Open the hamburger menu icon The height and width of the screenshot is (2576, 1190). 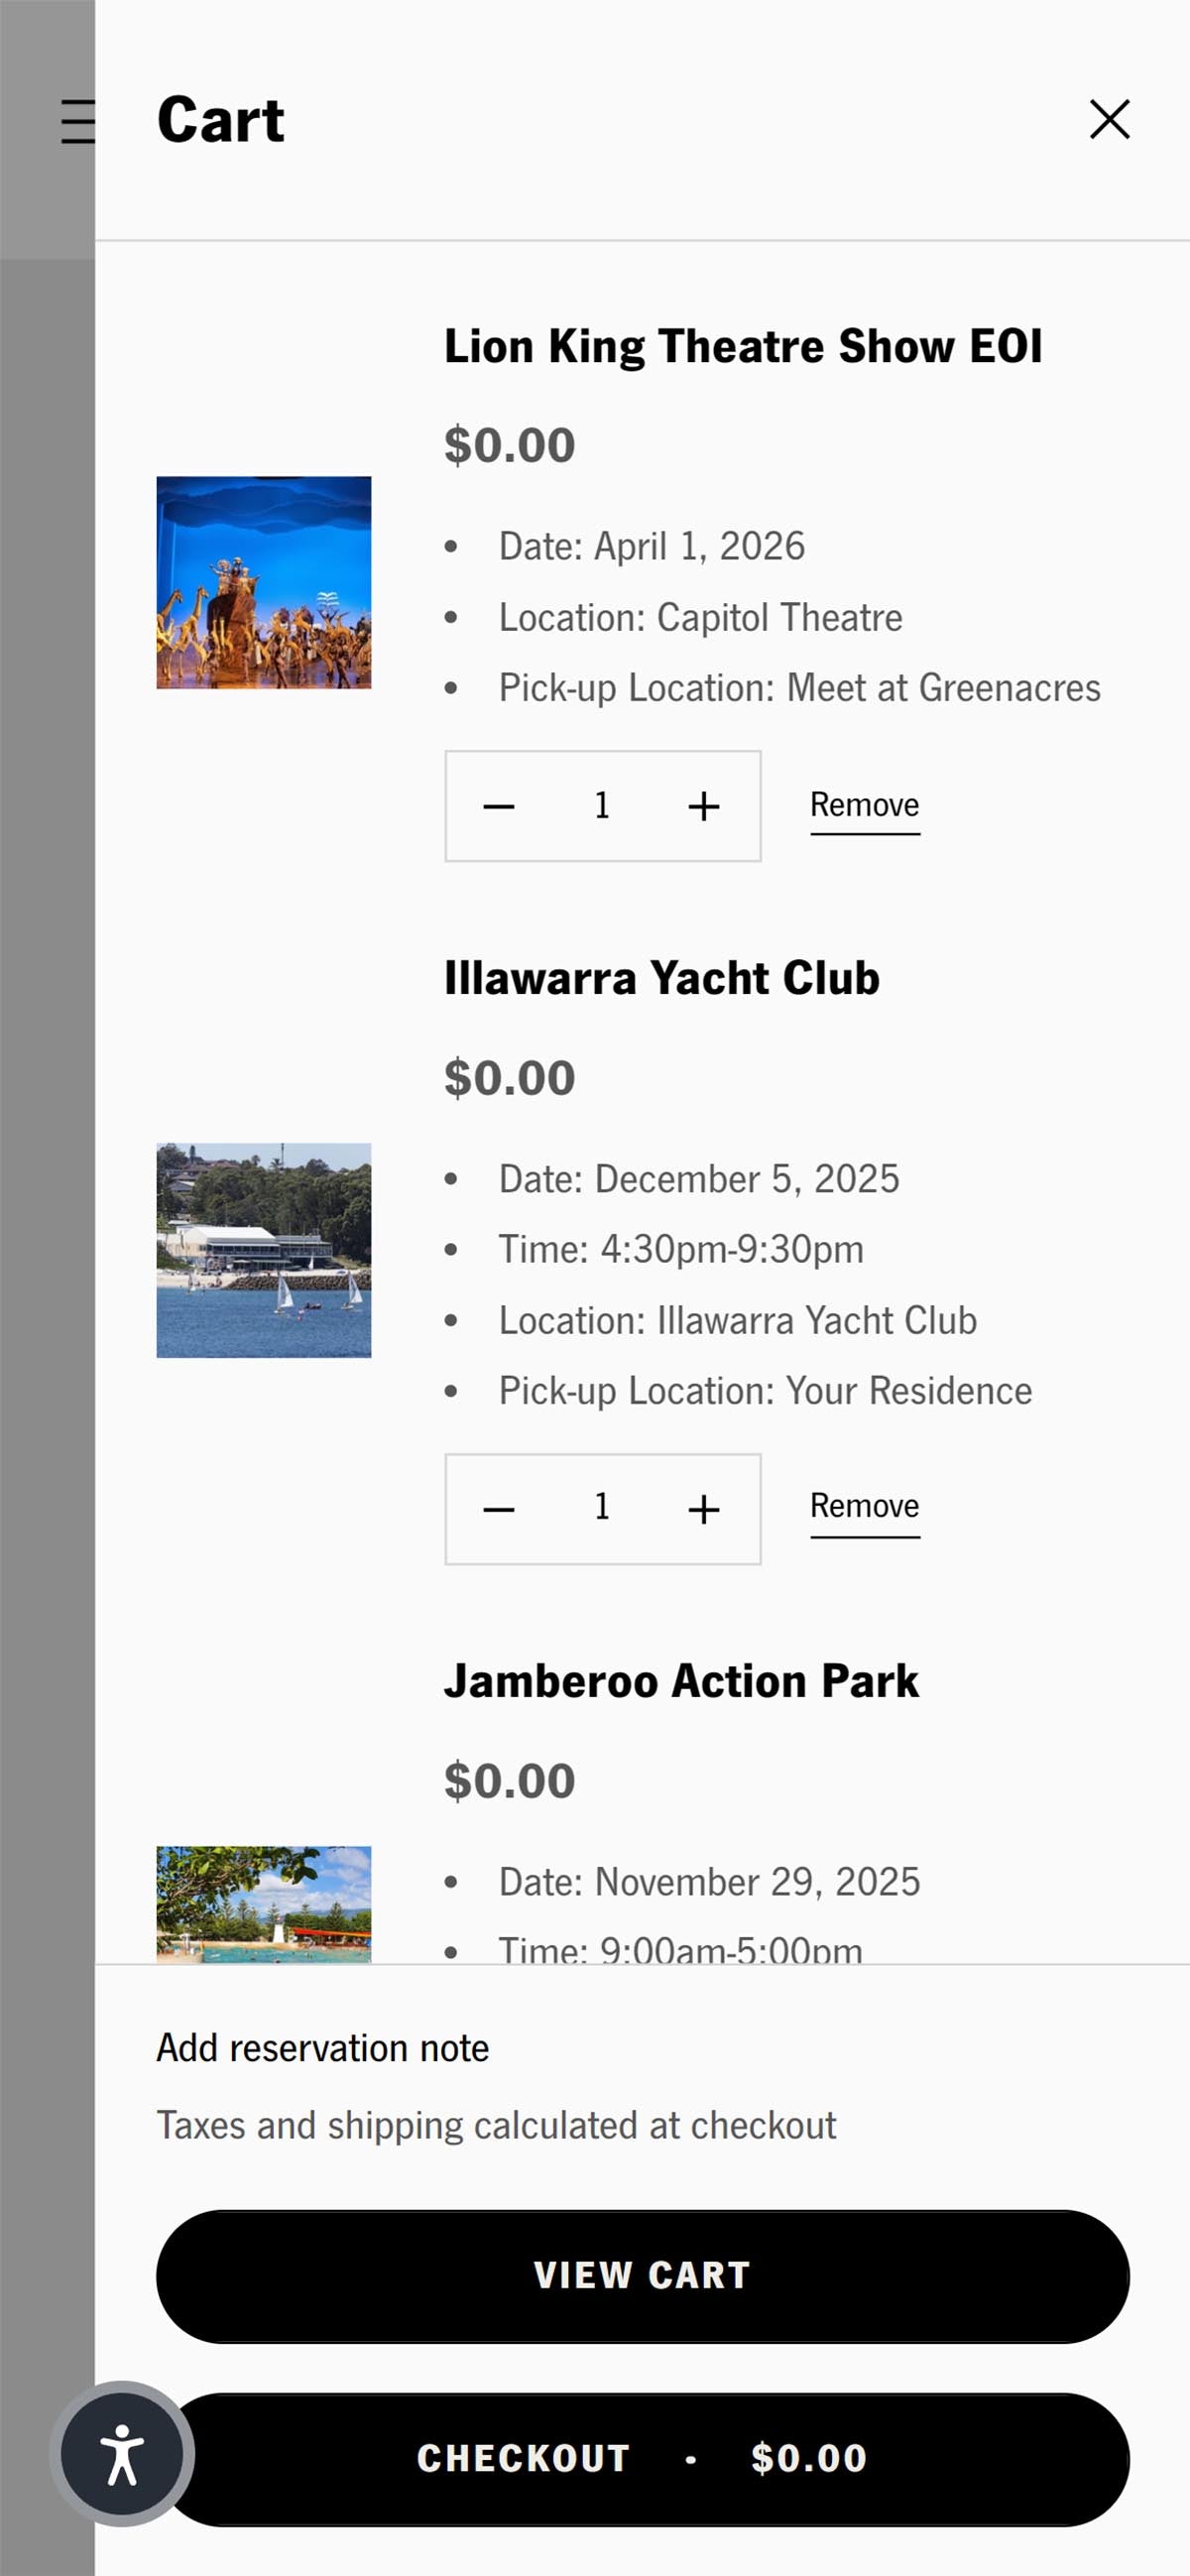click(77, 121)
